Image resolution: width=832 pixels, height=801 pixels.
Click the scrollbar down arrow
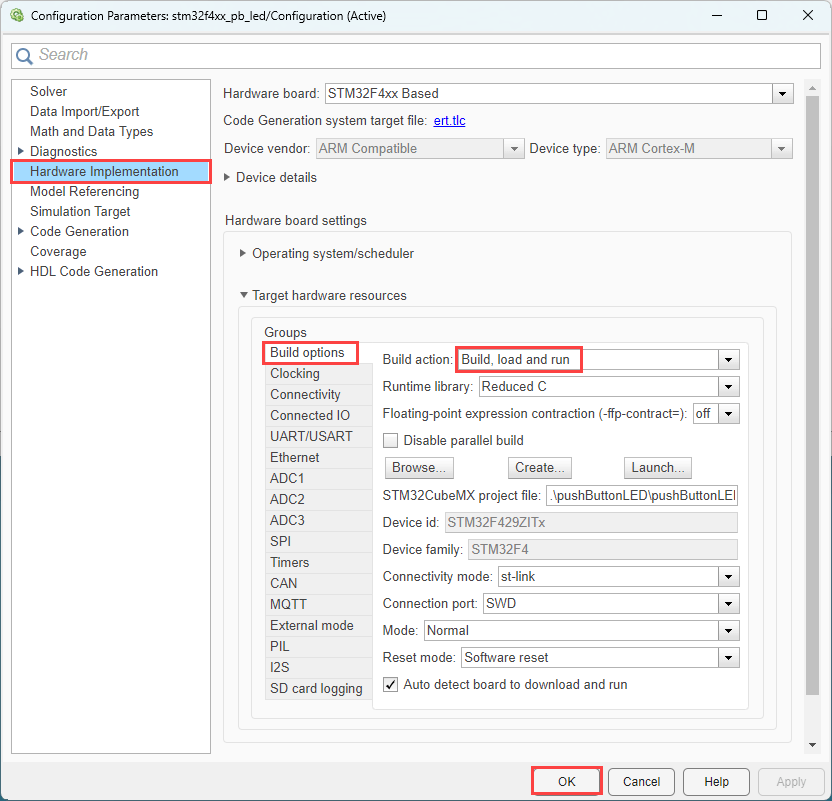[x=812, y=745]
